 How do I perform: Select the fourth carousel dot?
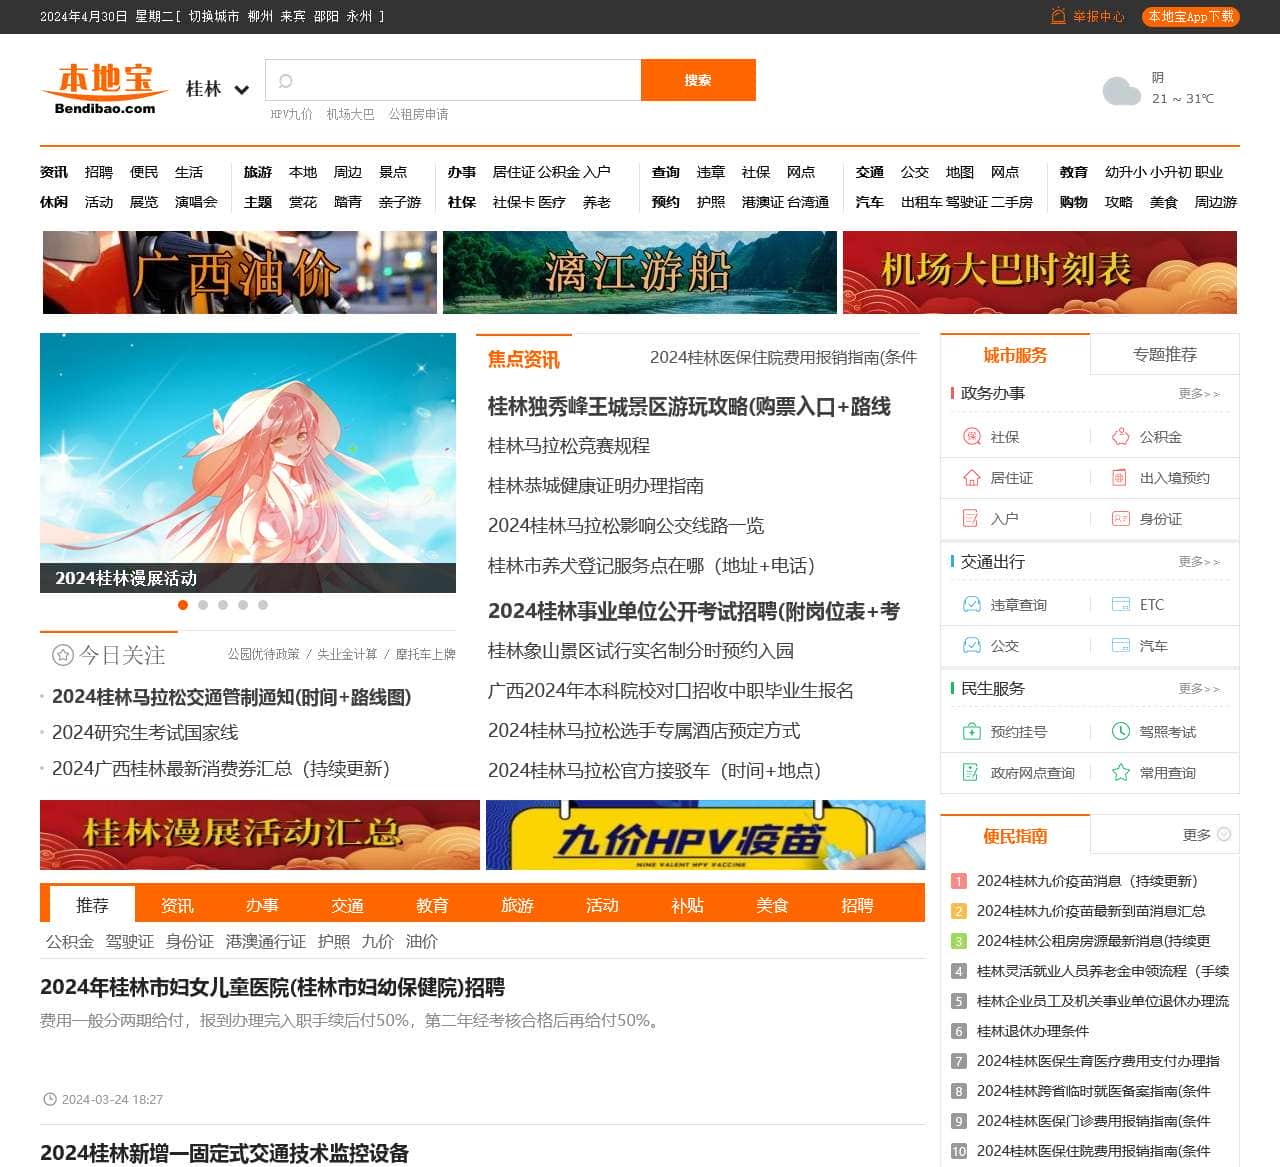point(243,605)
